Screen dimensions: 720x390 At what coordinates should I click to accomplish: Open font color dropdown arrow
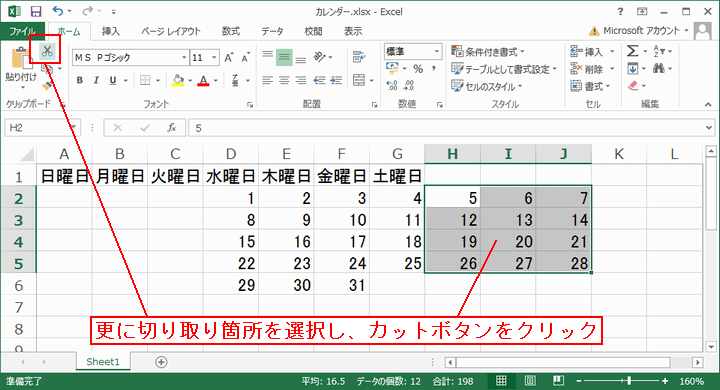pos(215,81)
